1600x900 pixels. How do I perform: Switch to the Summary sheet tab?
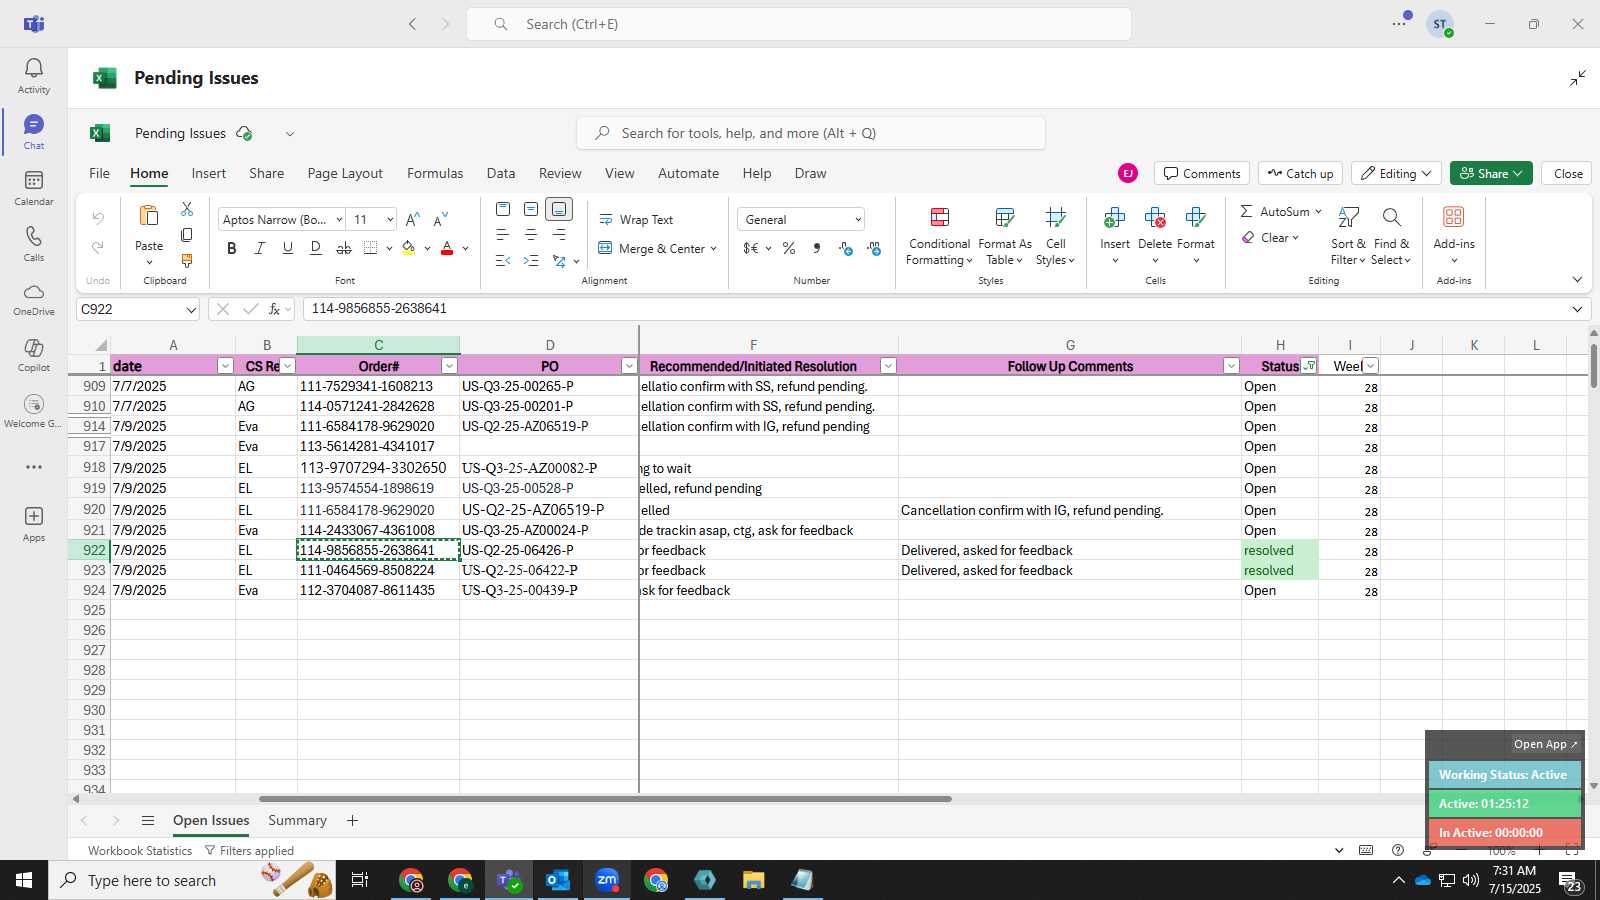click(297, 820)
